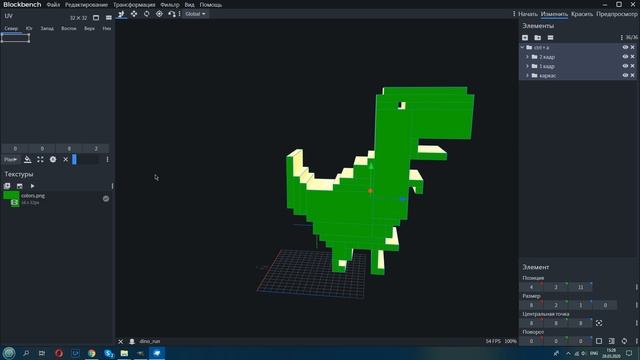
Task: Click the first Поворот X value field
Action: coord(531,341)
